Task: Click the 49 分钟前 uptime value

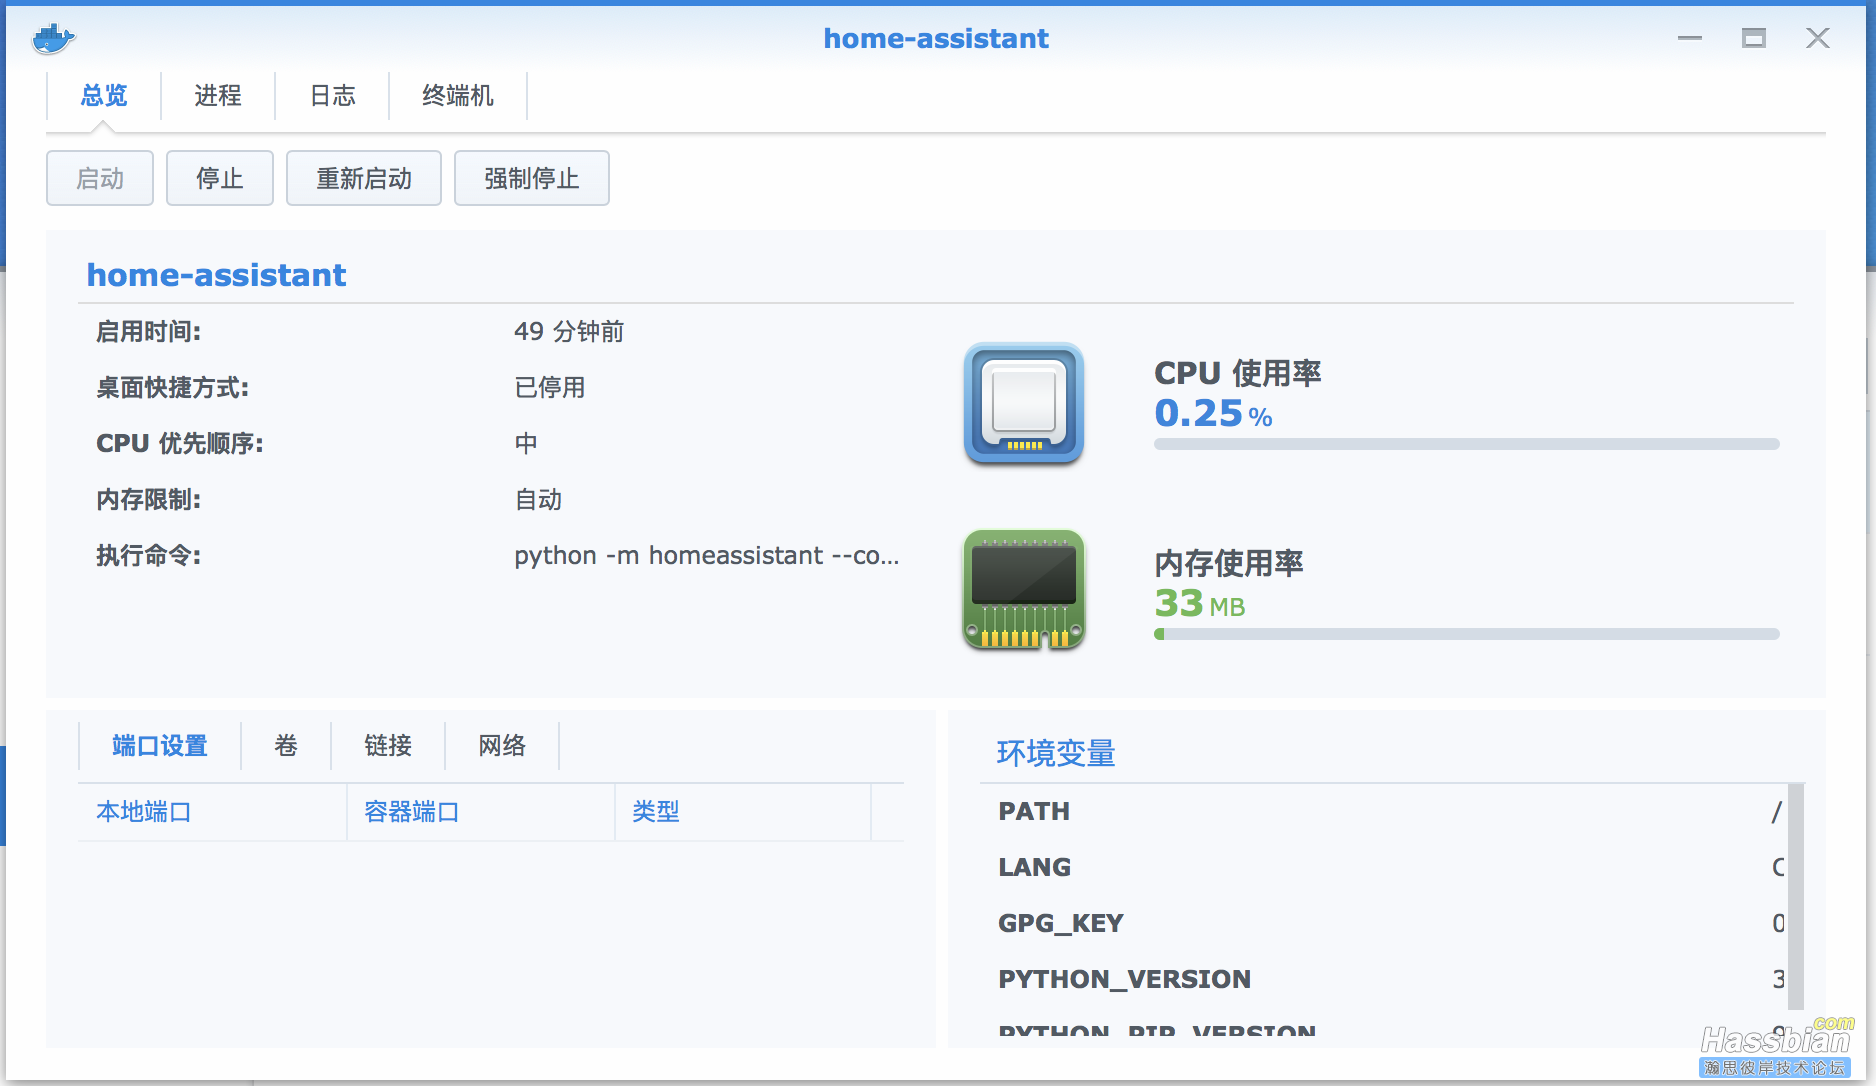Action: click(569, 332)
